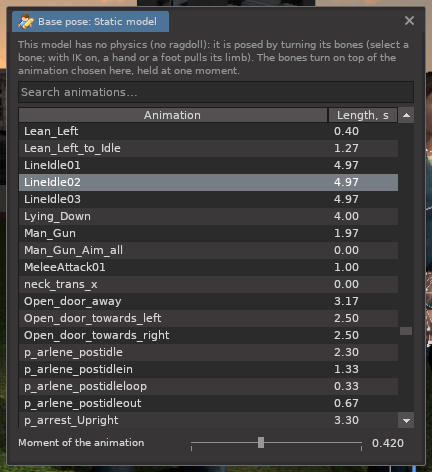Select the Open_door_towards_right animation
432x472 pixels.
tap(208, 335)
